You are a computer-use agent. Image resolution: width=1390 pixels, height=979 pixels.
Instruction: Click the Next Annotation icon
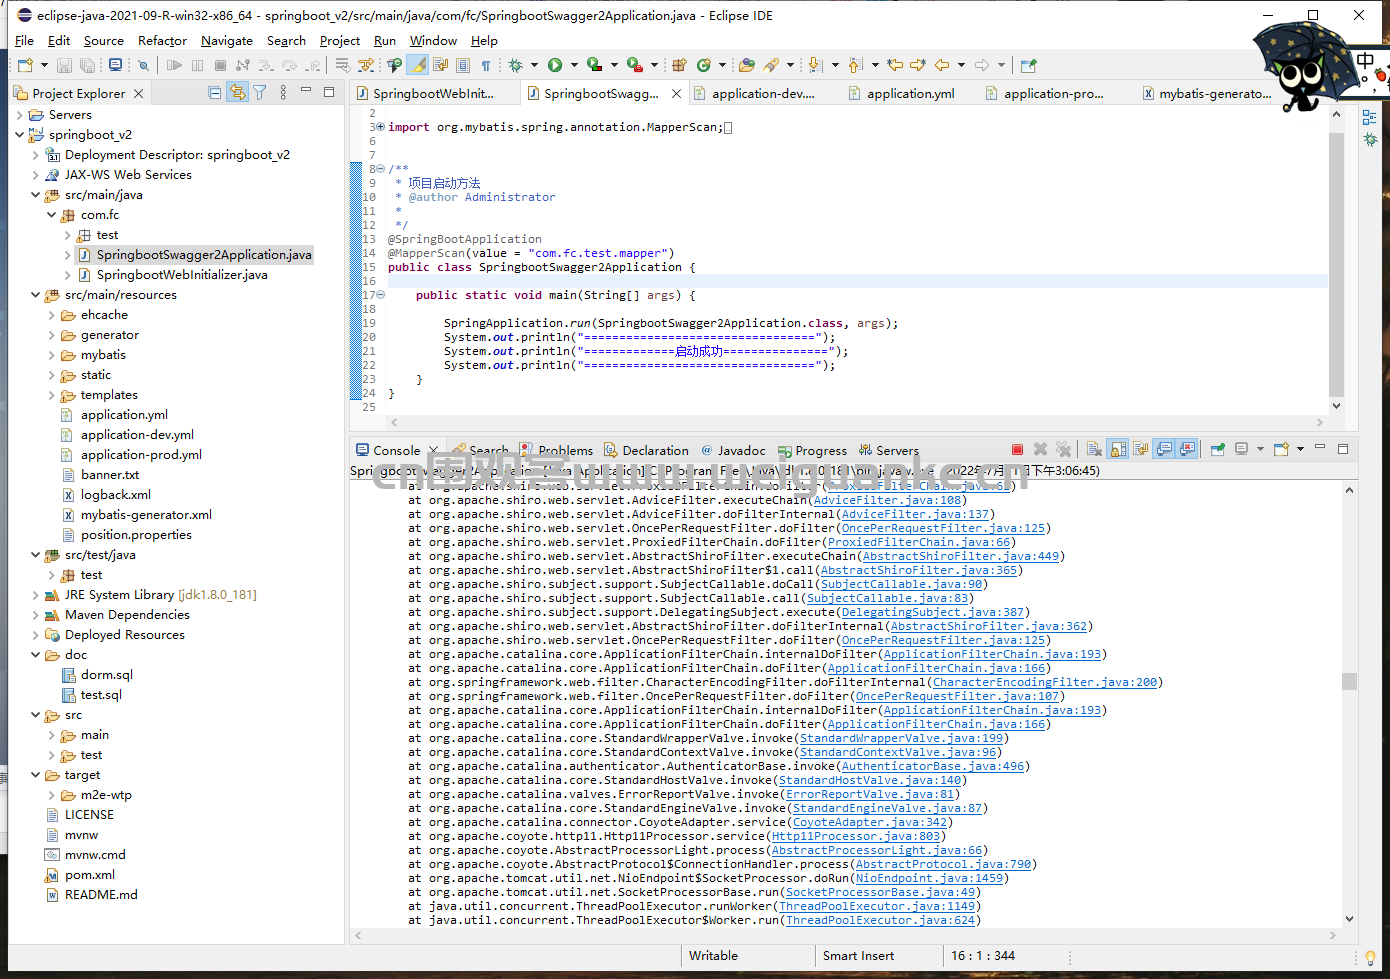(x=815, y=65)
